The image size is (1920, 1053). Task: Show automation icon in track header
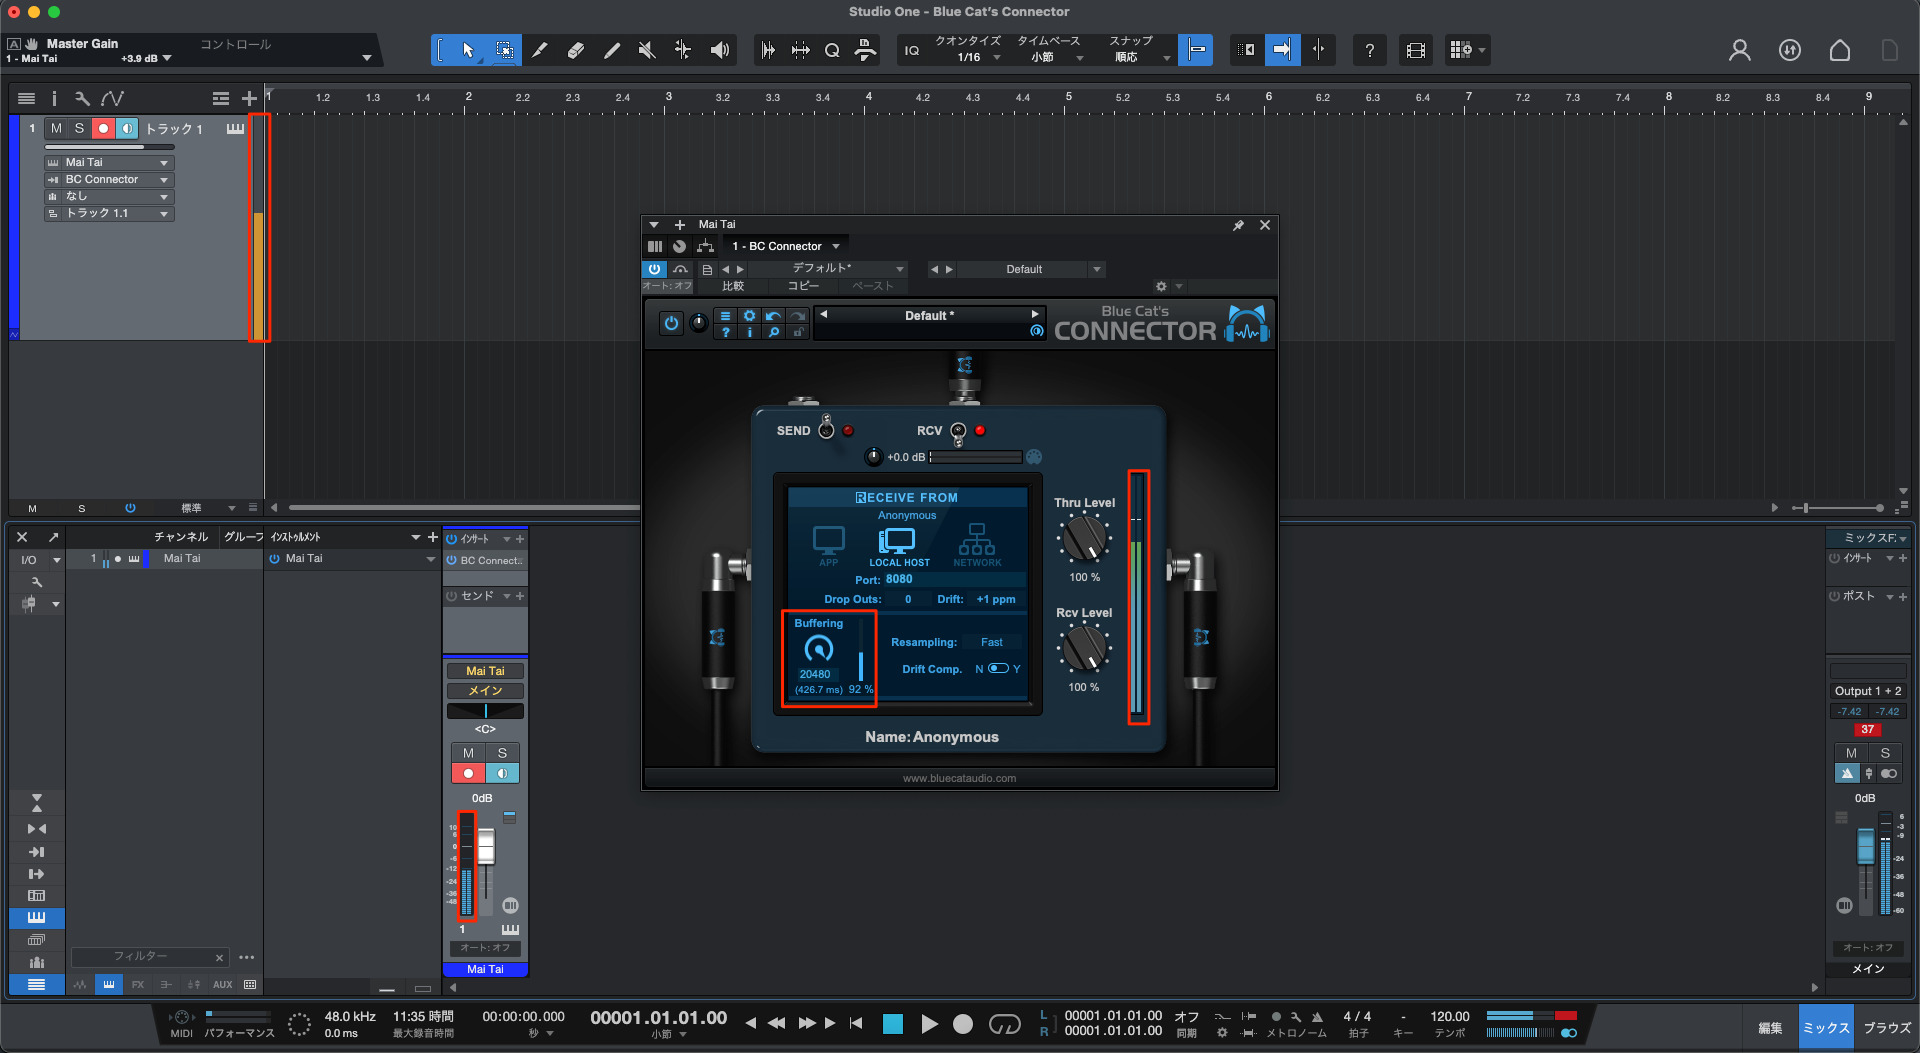(x=112, y=98)
